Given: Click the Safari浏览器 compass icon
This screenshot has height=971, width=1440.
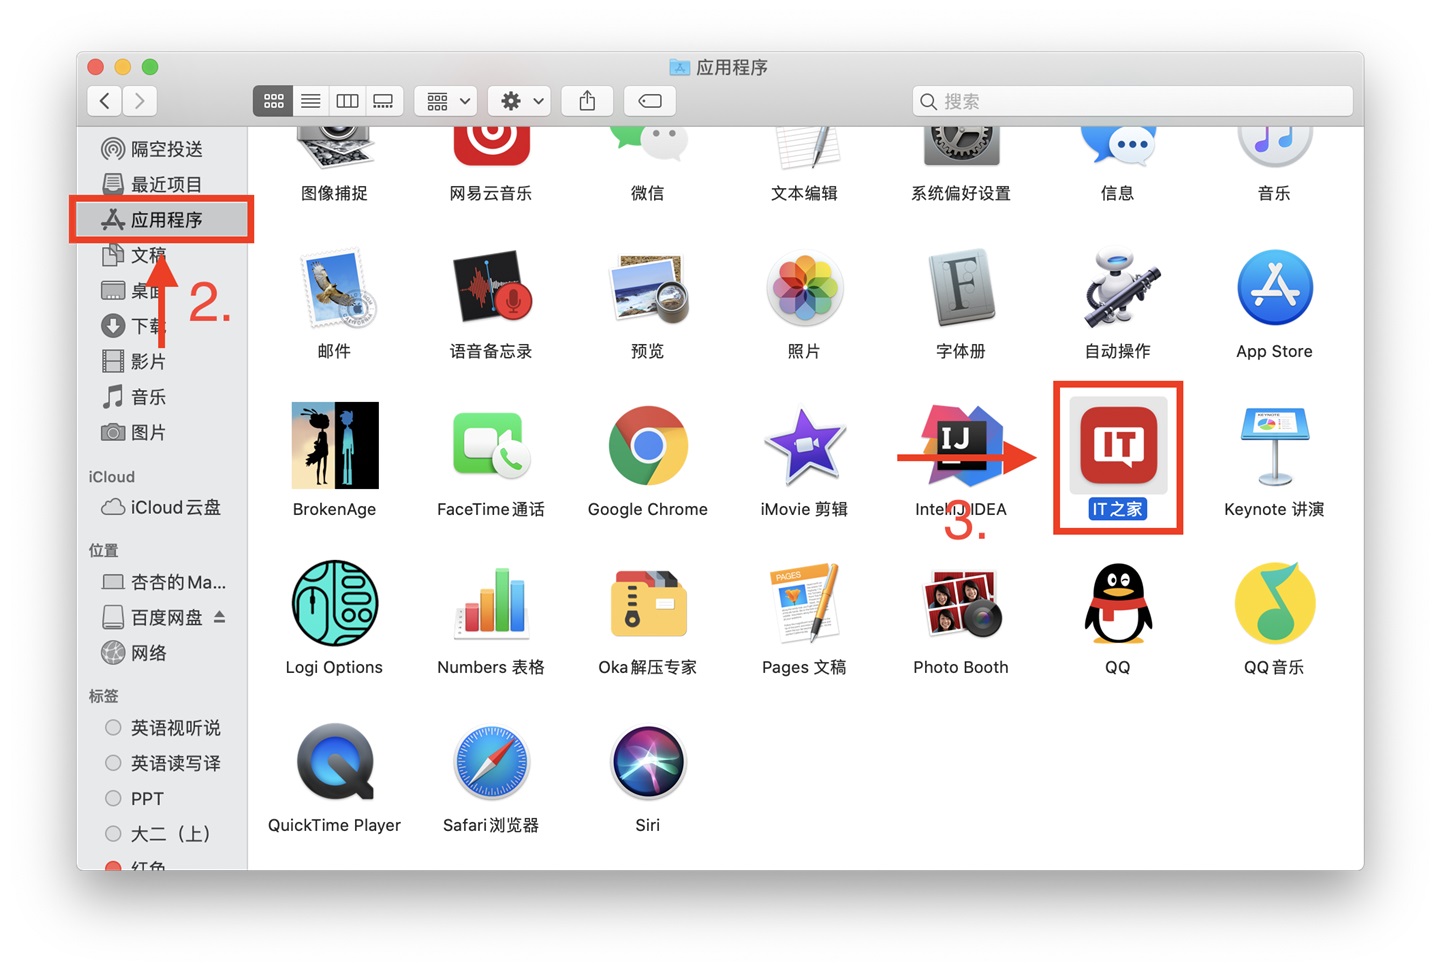Looking at the screenshot, I should click(x=491, y=762).
